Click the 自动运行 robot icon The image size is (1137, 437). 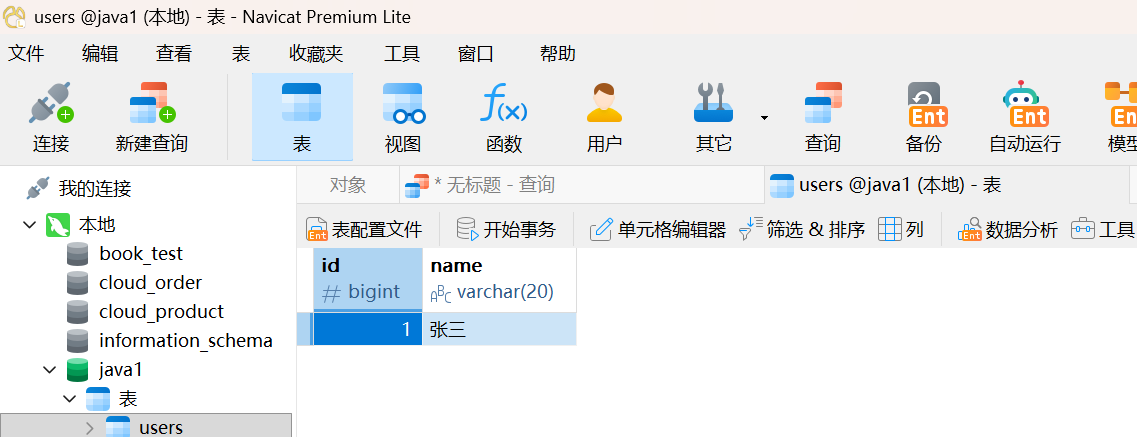1025,105
